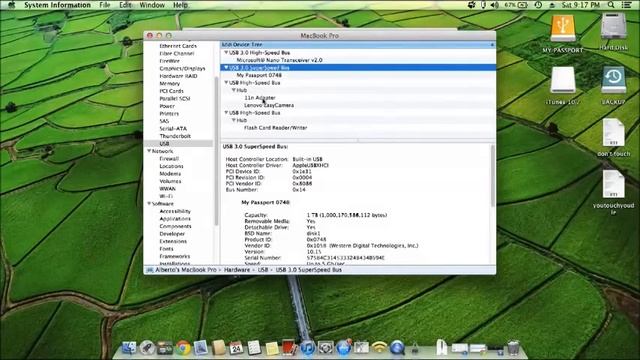Click the battery 67% status icon
The width and height of the screenshot is (640, 360).
[516, 5]
